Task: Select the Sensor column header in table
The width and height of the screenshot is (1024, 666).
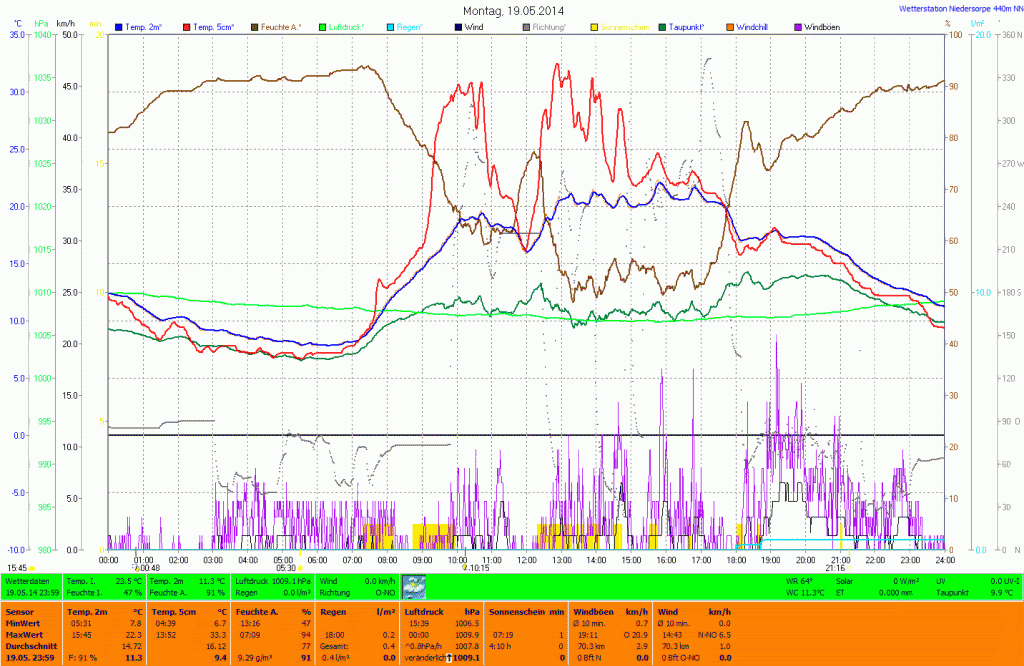Action: pos(19,610)
